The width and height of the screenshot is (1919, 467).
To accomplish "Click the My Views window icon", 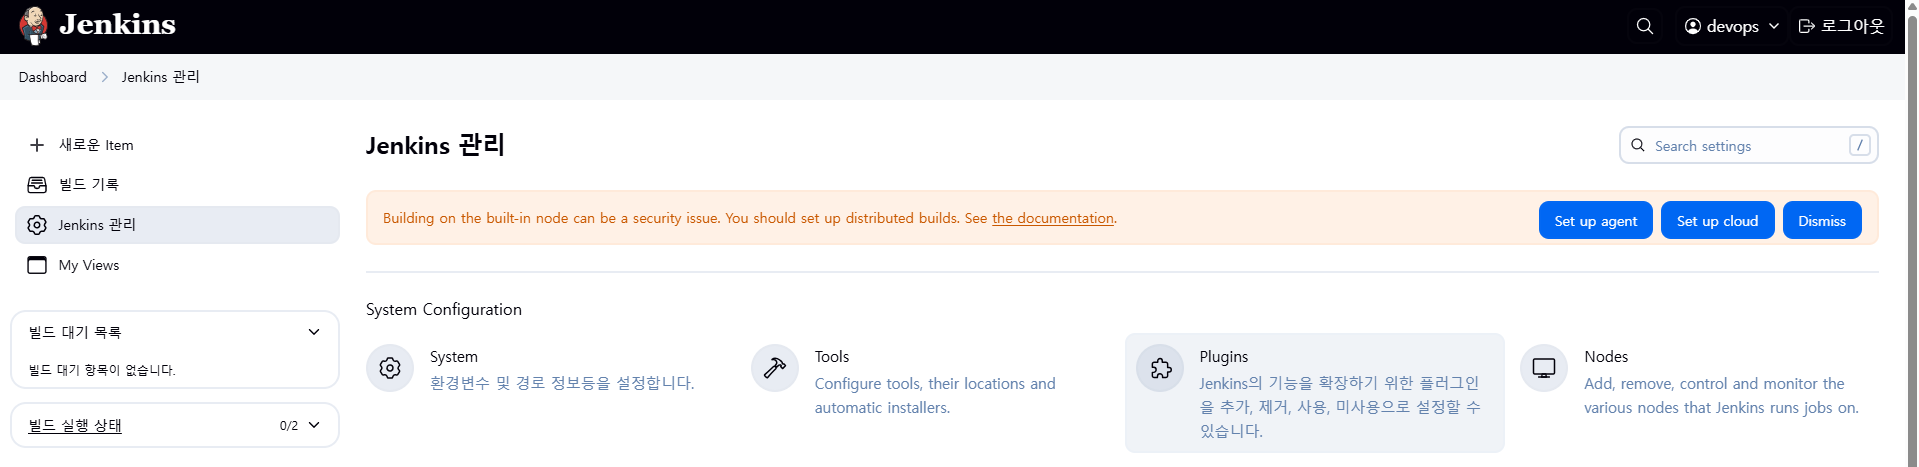I will coord(37,265).
